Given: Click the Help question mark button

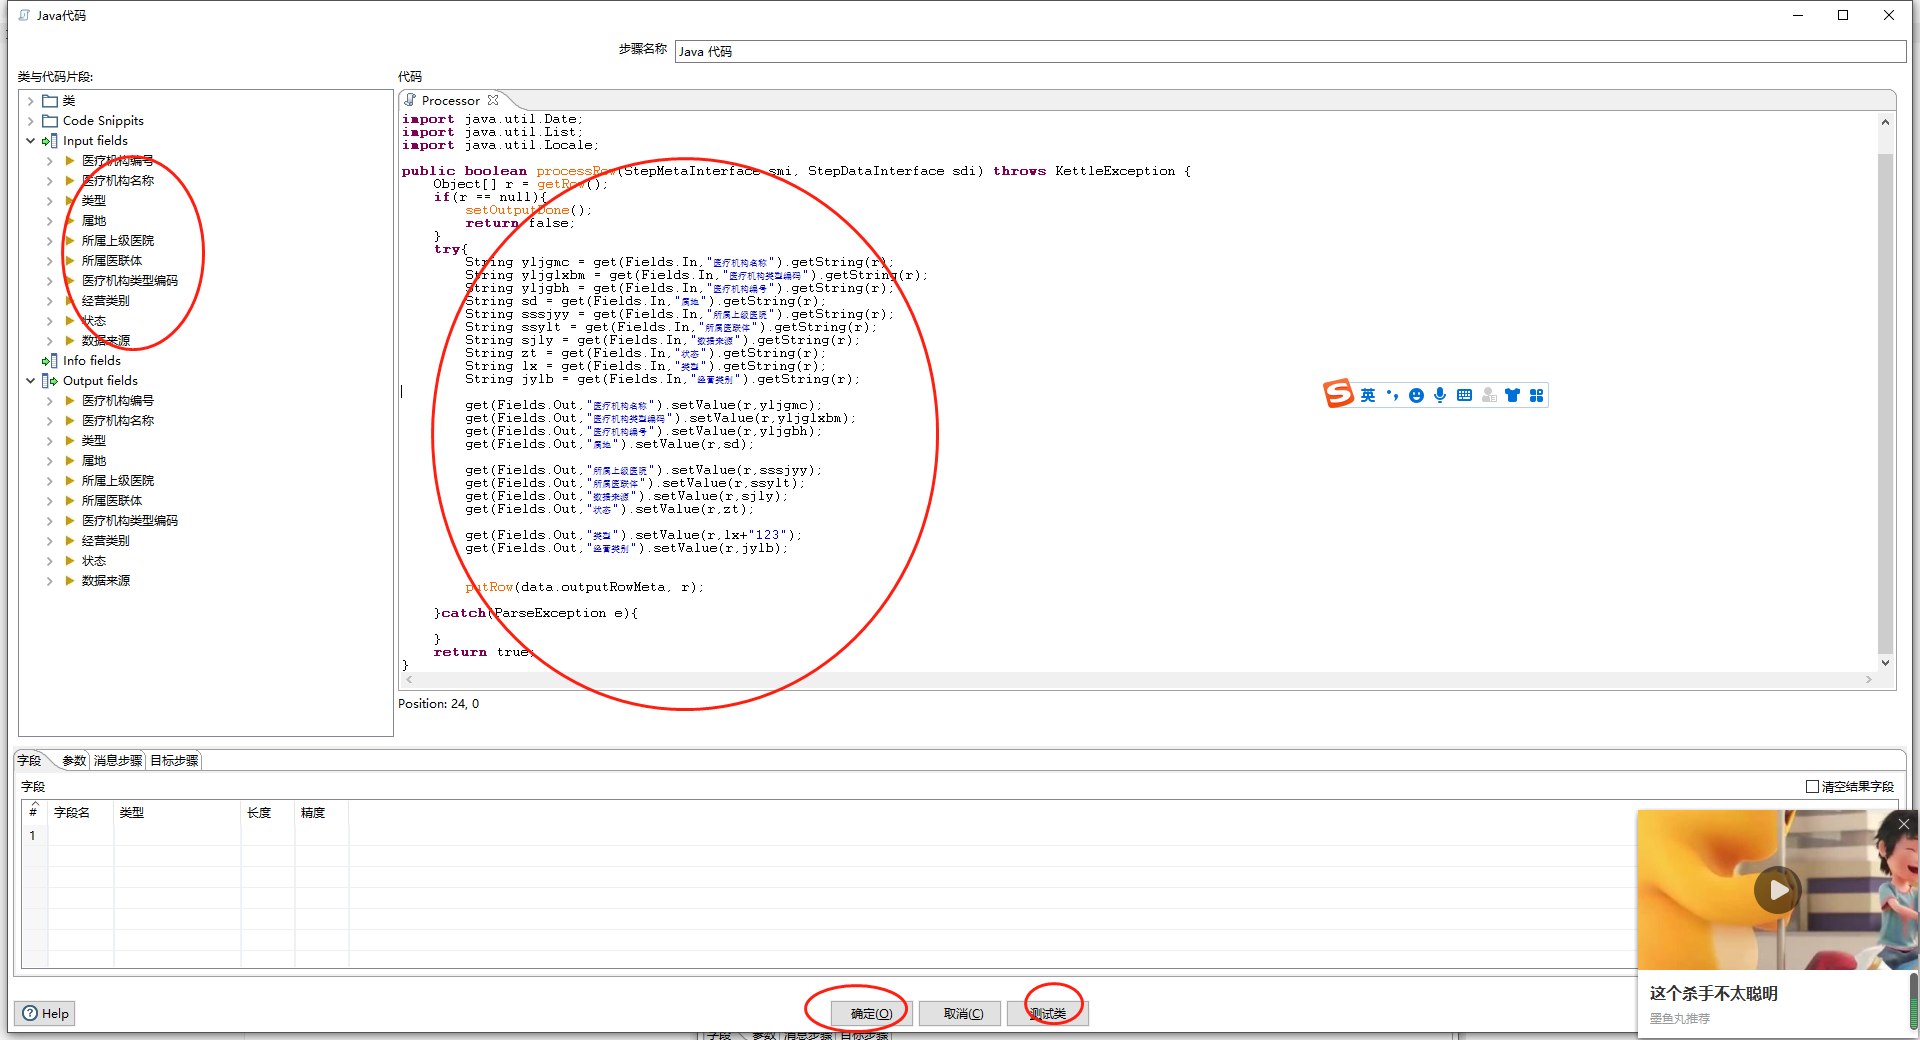Looking at the screenshot, I should click(46, 1013).
